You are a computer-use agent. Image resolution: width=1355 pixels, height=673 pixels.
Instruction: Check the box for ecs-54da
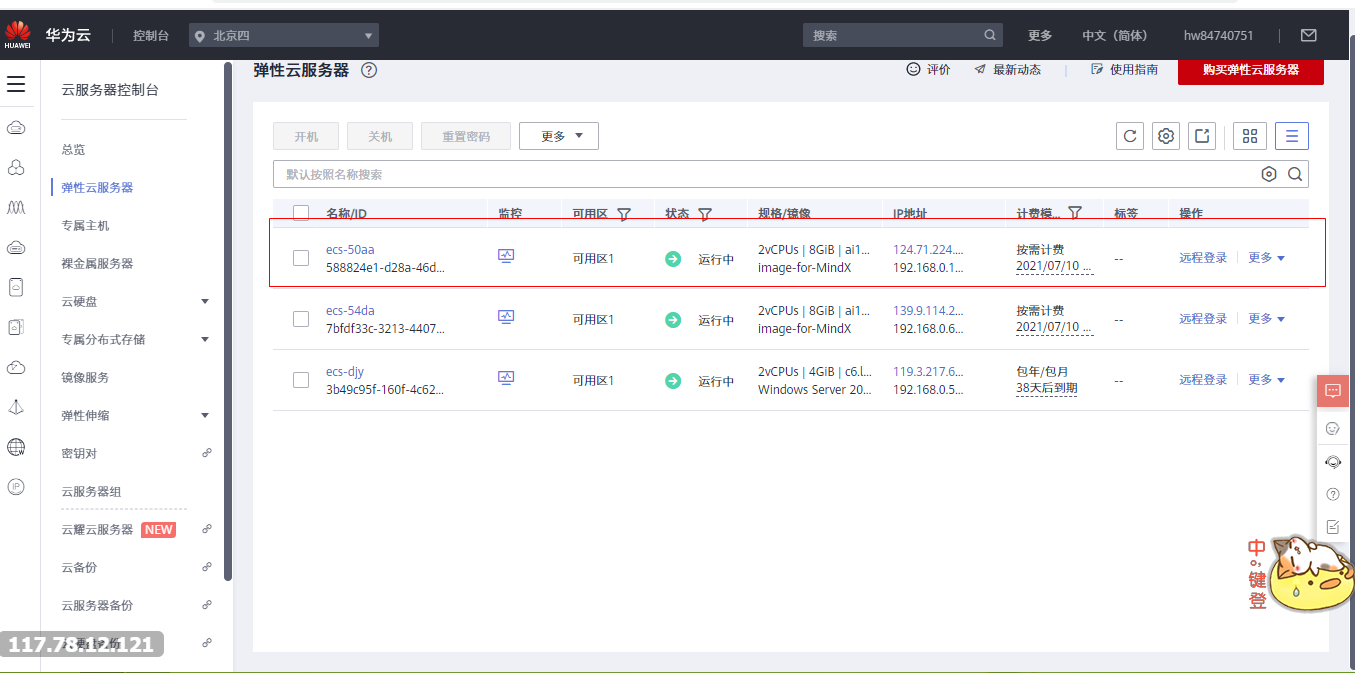(301, 319)
